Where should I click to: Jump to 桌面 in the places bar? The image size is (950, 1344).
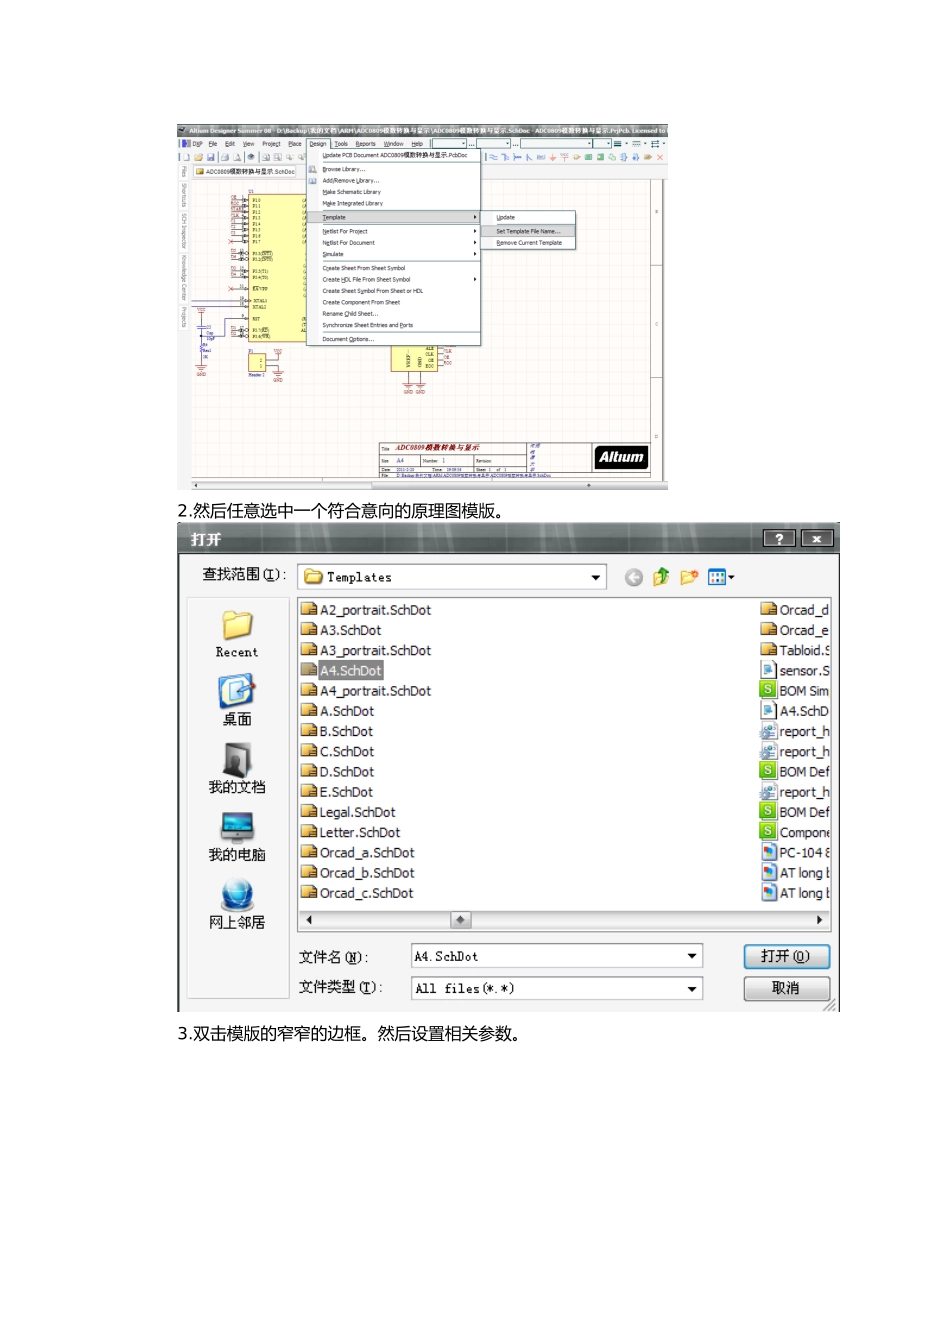[x=237, y=701]
